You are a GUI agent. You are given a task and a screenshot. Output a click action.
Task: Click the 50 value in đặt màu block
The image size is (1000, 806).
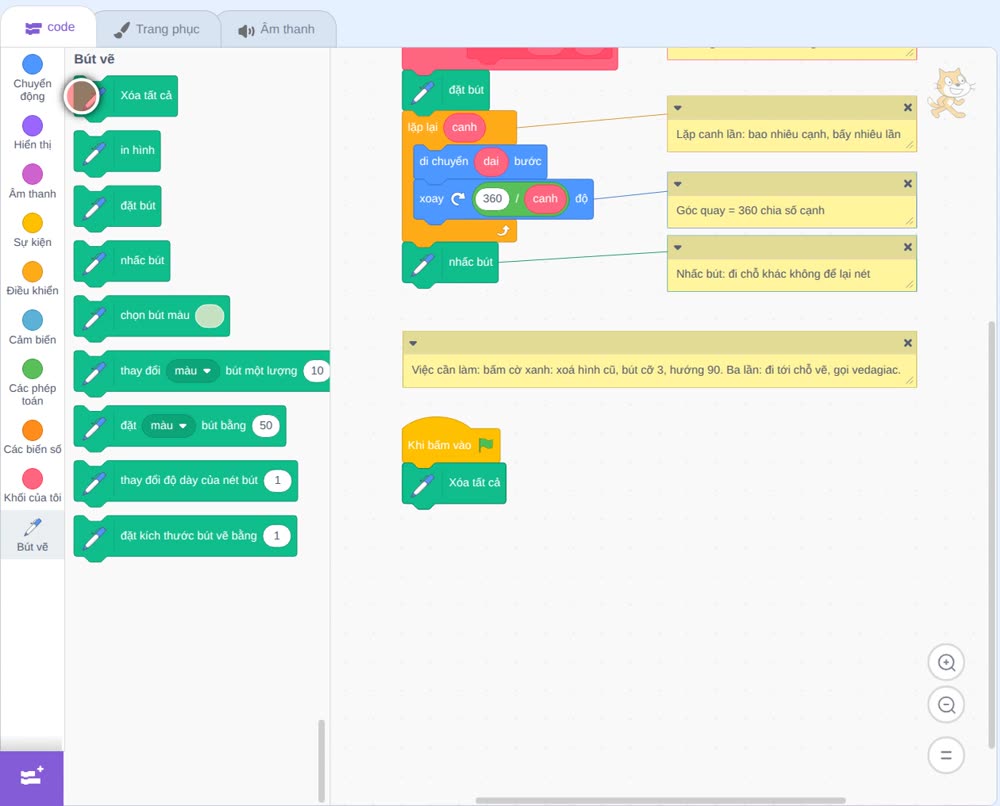pos(266,425)
